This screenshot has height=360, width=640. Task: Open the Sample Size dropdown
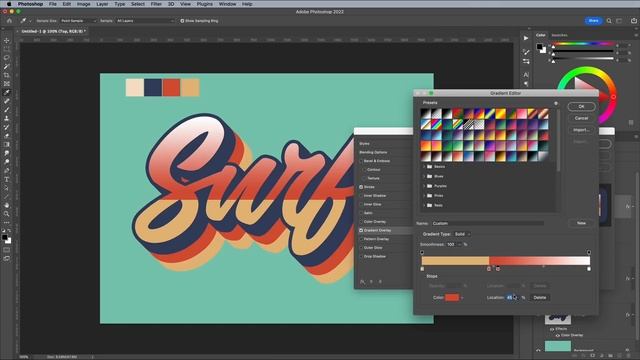pyautogui.click(x=78, y=21)
